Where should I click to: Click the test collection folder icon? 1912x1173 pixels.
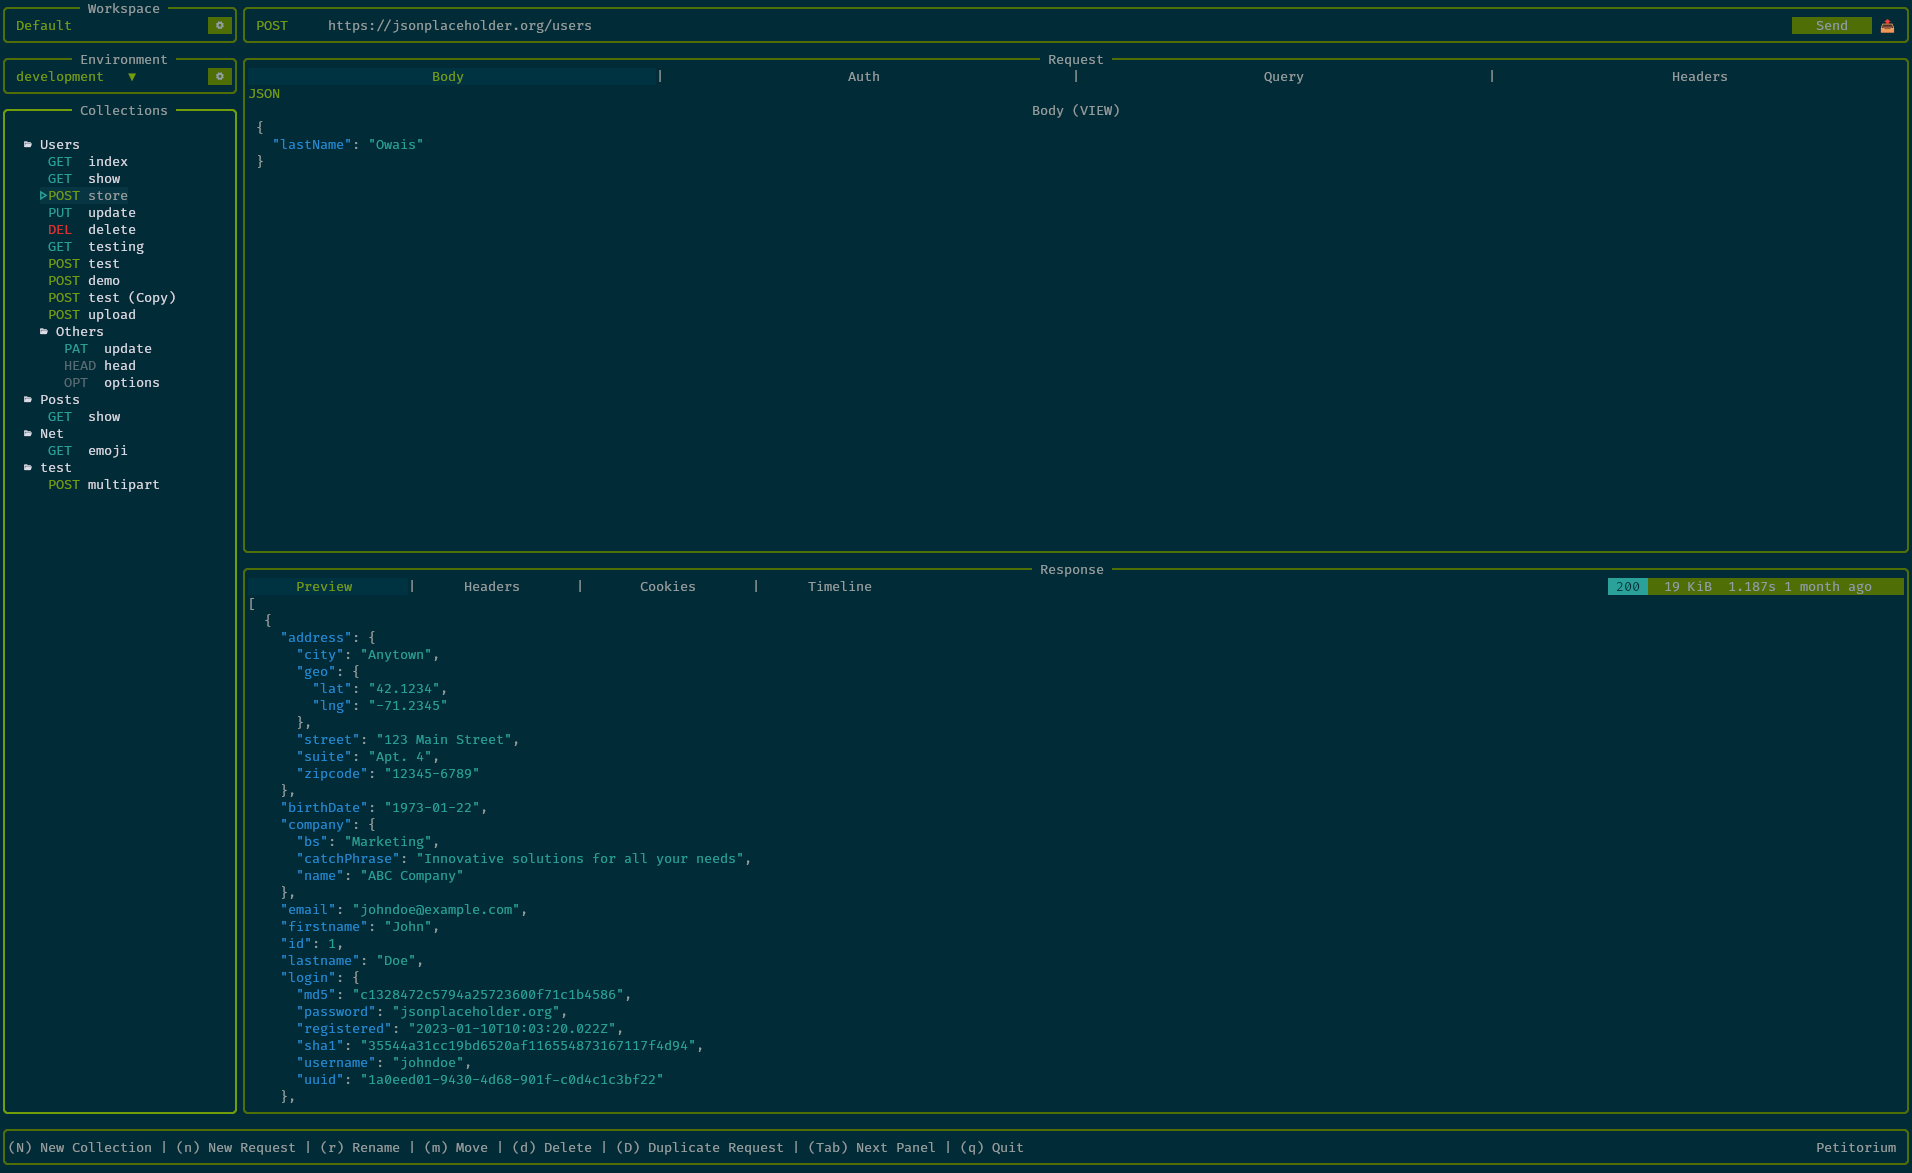28,468
